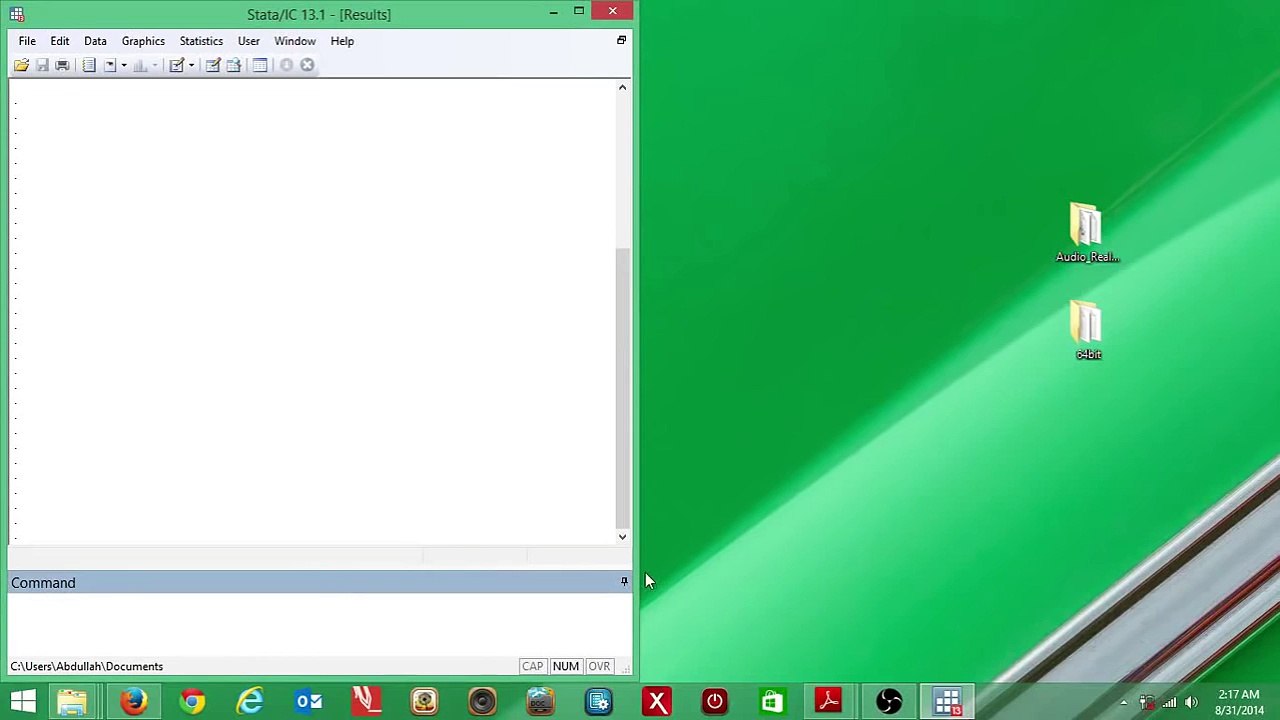Toggle the Command panel pin icon

tap(624, 582)
